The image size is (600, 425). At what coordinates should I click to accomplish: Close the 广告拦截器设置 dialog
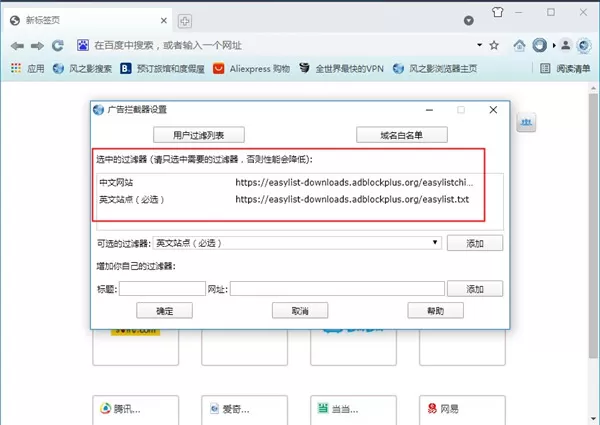tap(493, 110)
